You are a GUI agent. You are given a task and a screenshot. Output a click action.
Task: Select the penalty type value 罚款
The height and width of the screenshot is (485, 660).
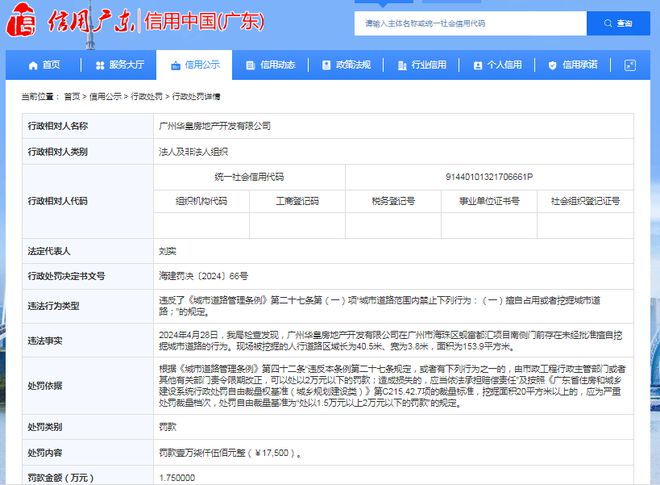(x=167, y=427)
